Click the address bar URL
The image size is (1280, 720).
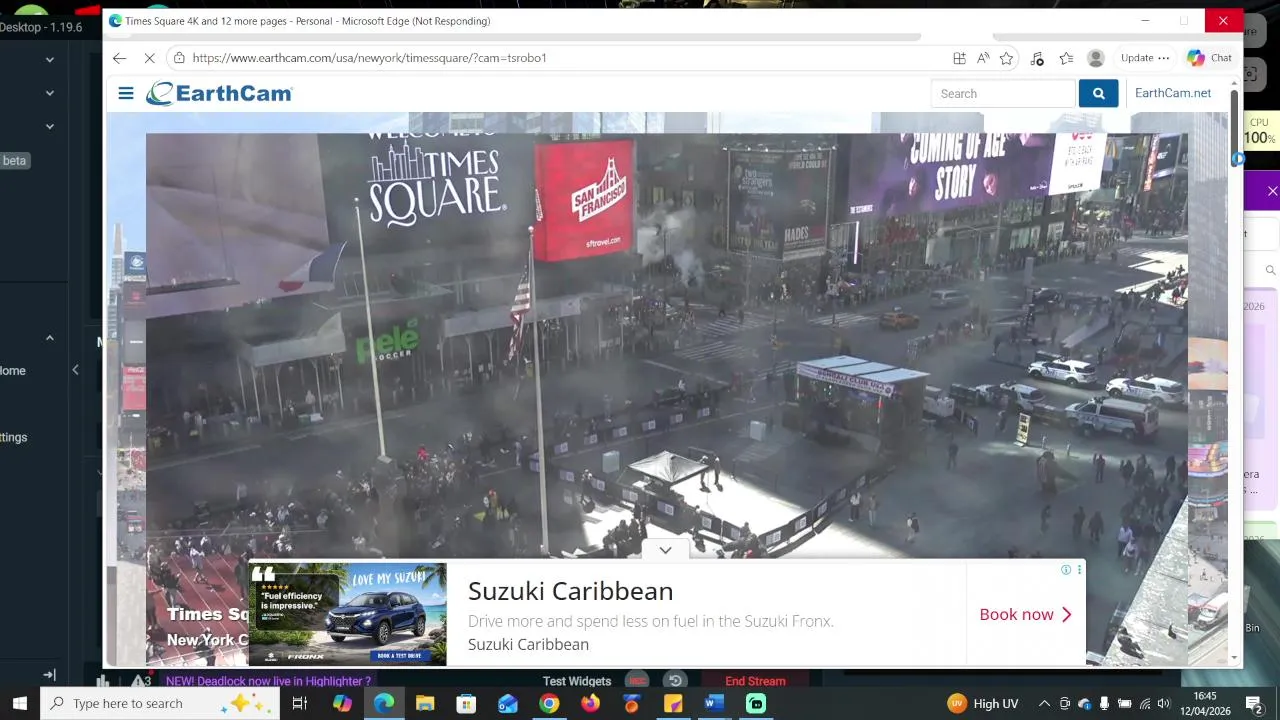[370, 58]
